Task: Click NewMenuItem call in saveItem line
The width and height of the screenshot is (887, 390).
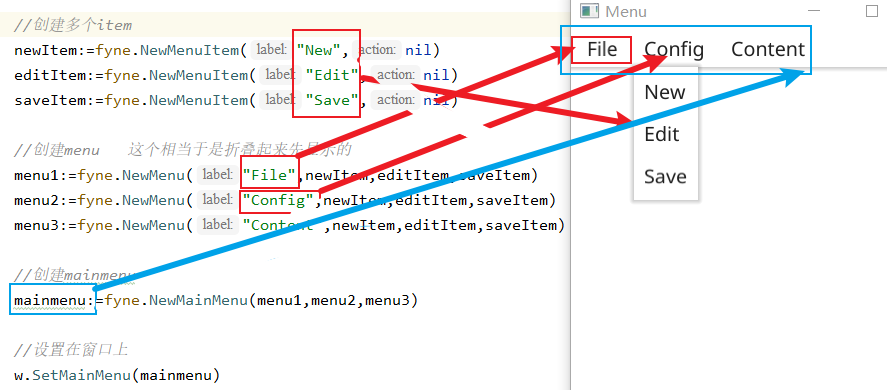Action: tap(193, 100)
